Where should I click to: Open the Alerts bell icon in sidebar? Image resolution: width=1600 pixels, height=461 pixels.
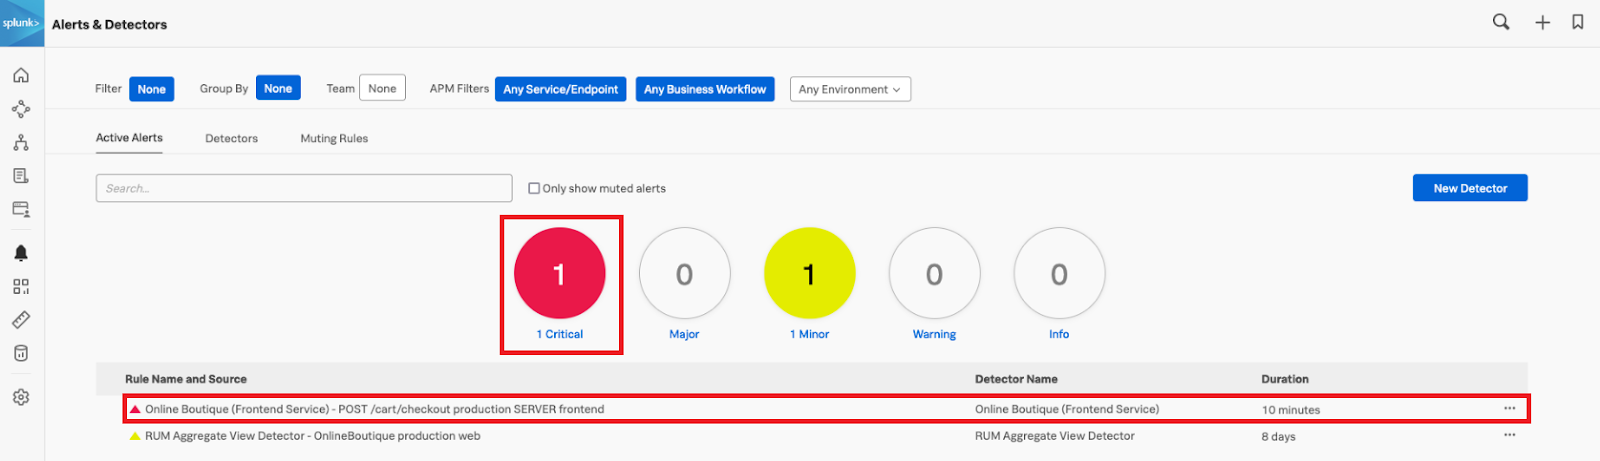21,253
